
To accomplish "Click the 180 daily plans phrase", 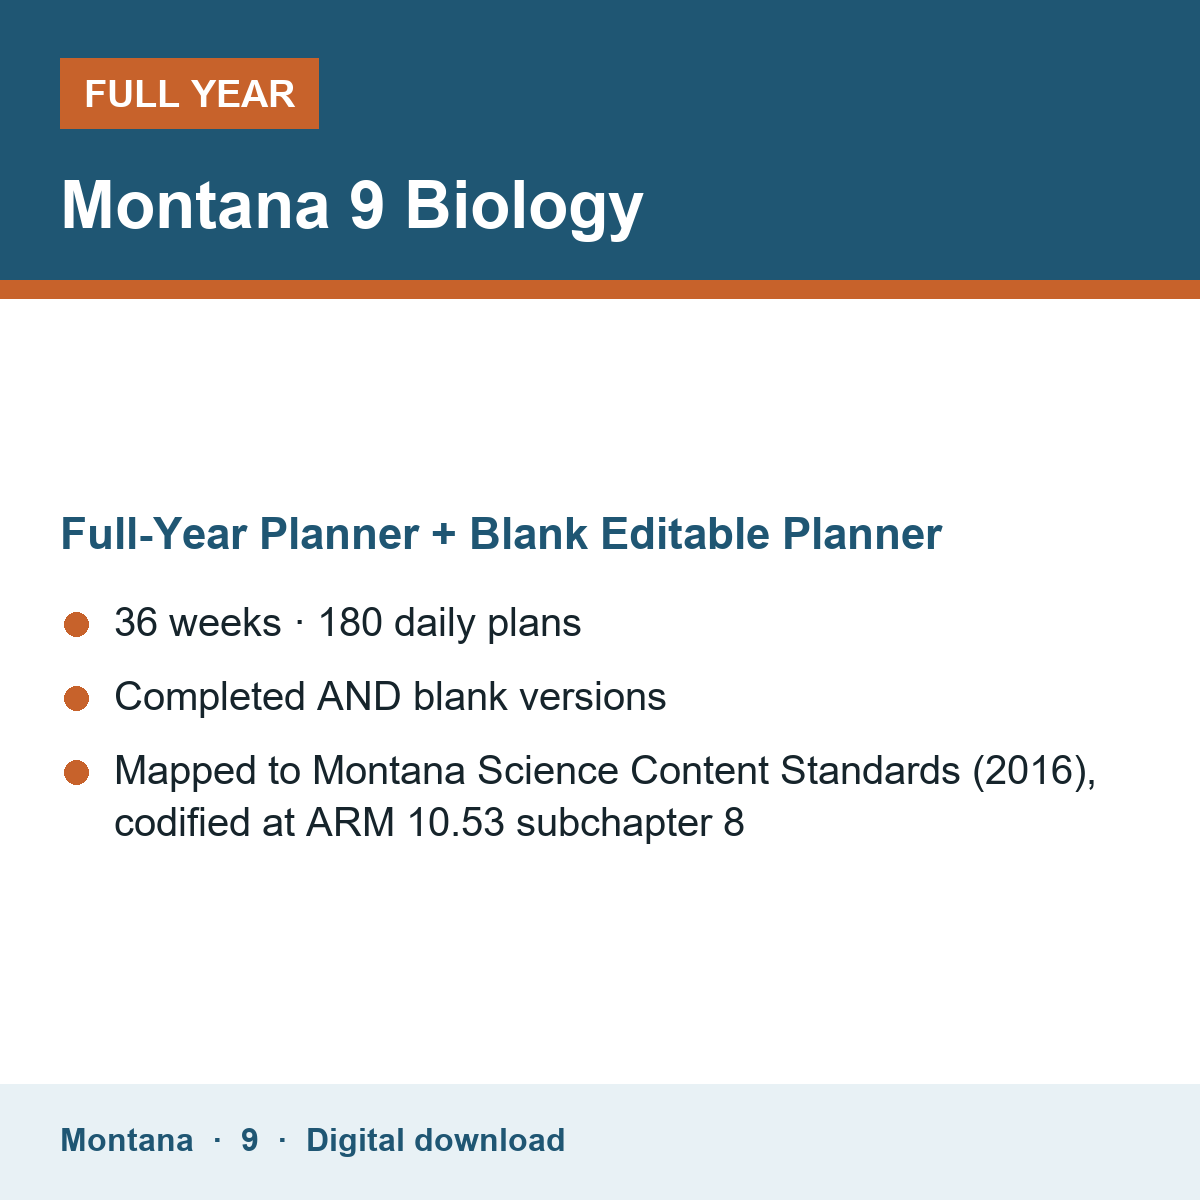I will click(x=450, y=623).
